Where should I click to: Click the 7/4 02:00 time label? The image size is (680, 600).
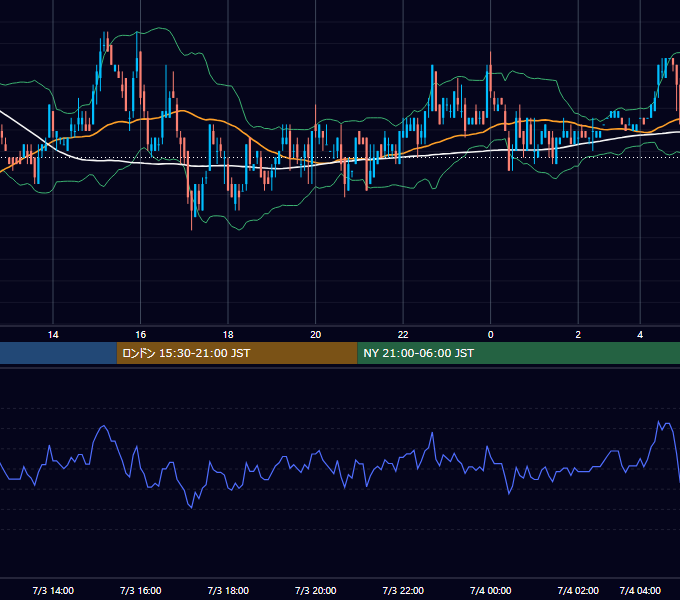coord(578,590)
